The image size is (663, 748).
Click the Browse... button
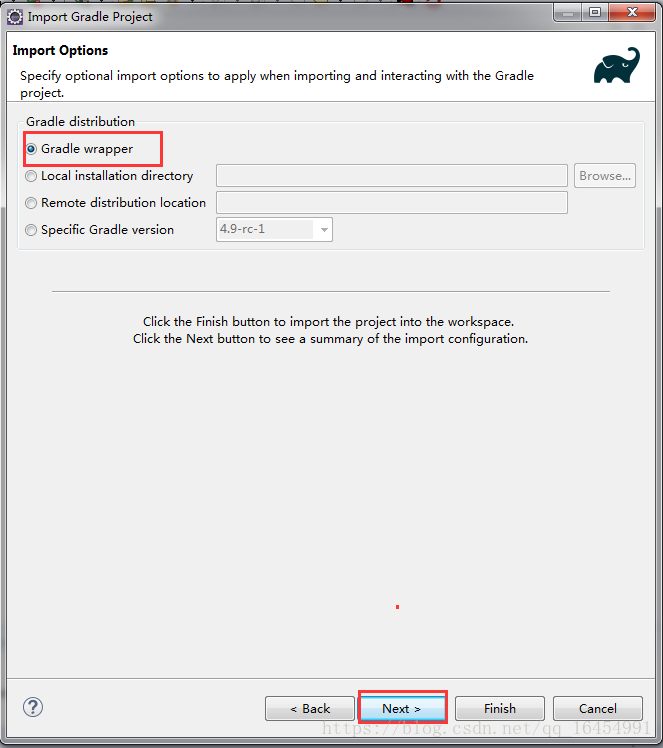tap(605, 176)
